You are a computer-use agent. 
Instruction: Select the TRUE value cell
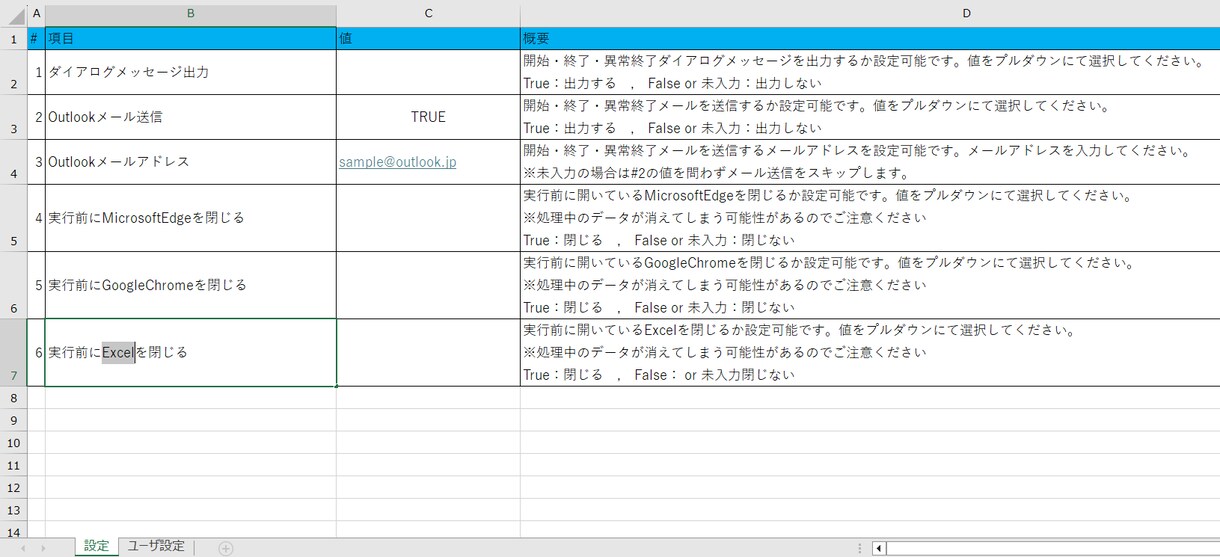click(x=428, y=117)
